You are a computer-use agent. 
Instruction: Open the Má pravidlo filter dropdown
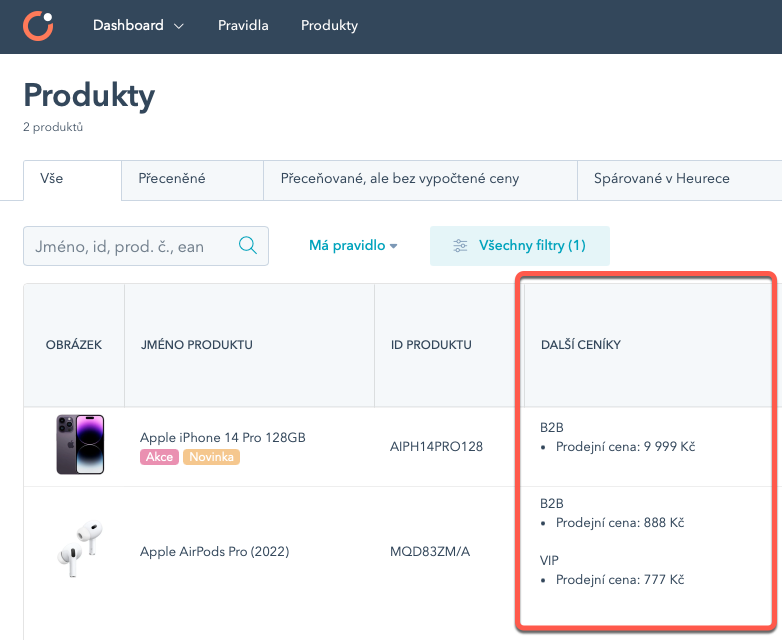coord(353,246)
